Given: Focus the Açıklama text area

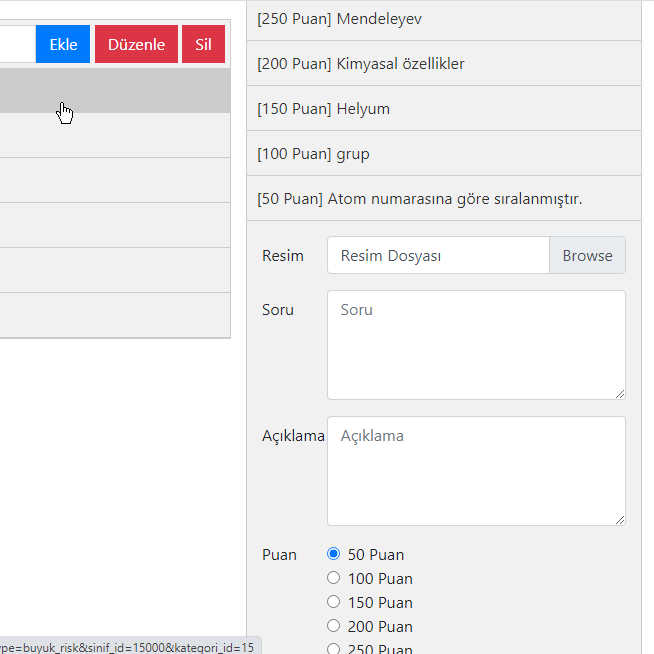Looking at the screenshot, I should tap(476, 471).
